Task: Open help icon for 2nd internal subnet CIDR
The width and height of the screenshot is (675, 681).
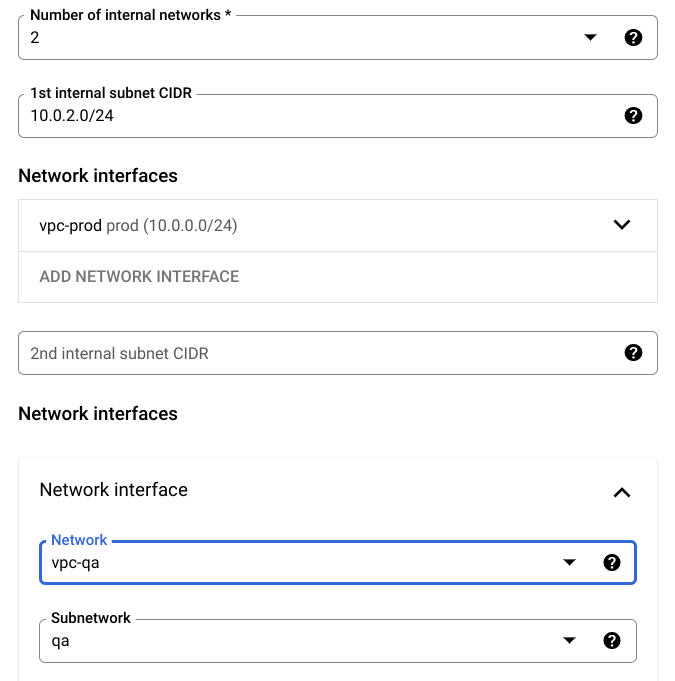Action: click(633, 353)
